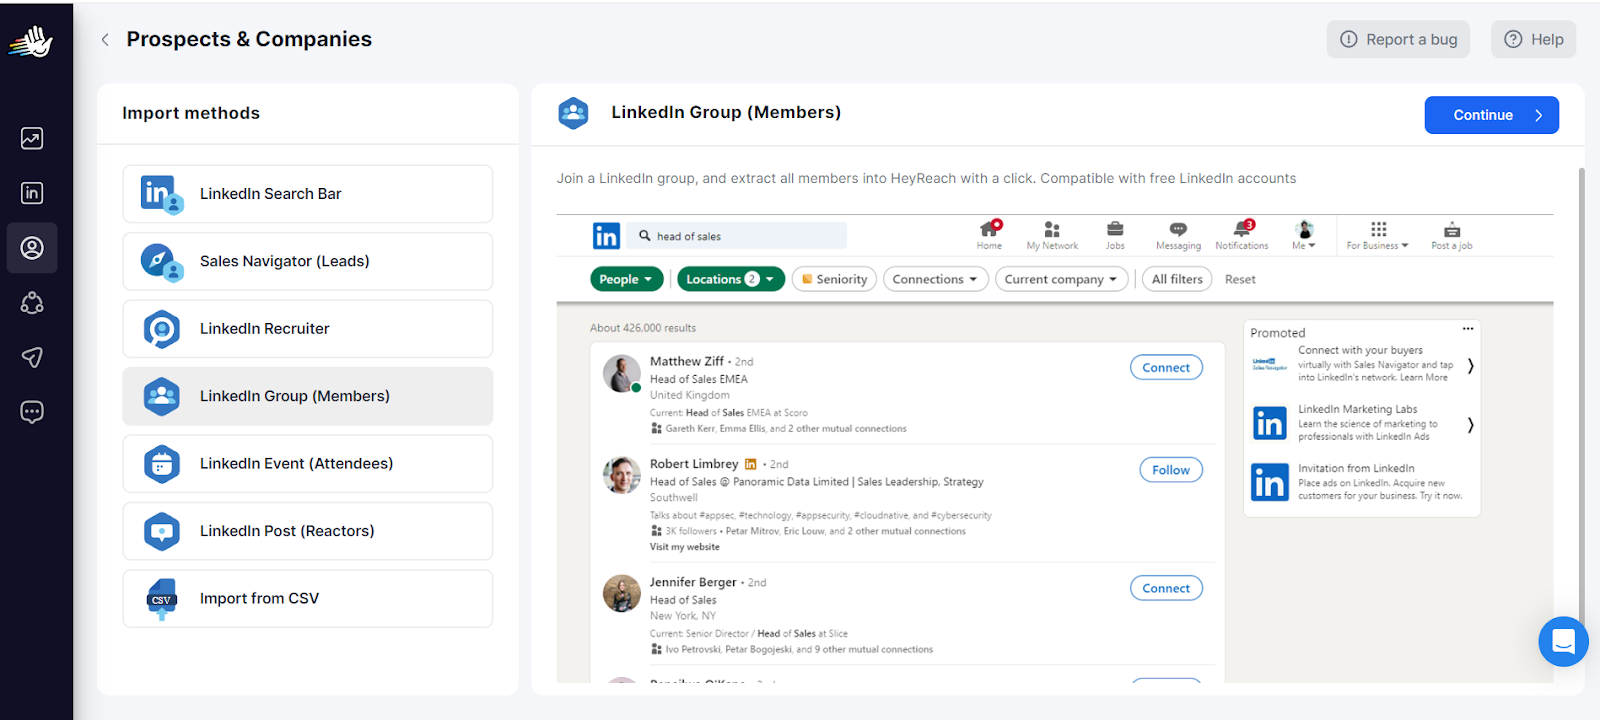1600x720 pixels.
Task: Open the For Business dropdown
Action: pos(1378,235)
